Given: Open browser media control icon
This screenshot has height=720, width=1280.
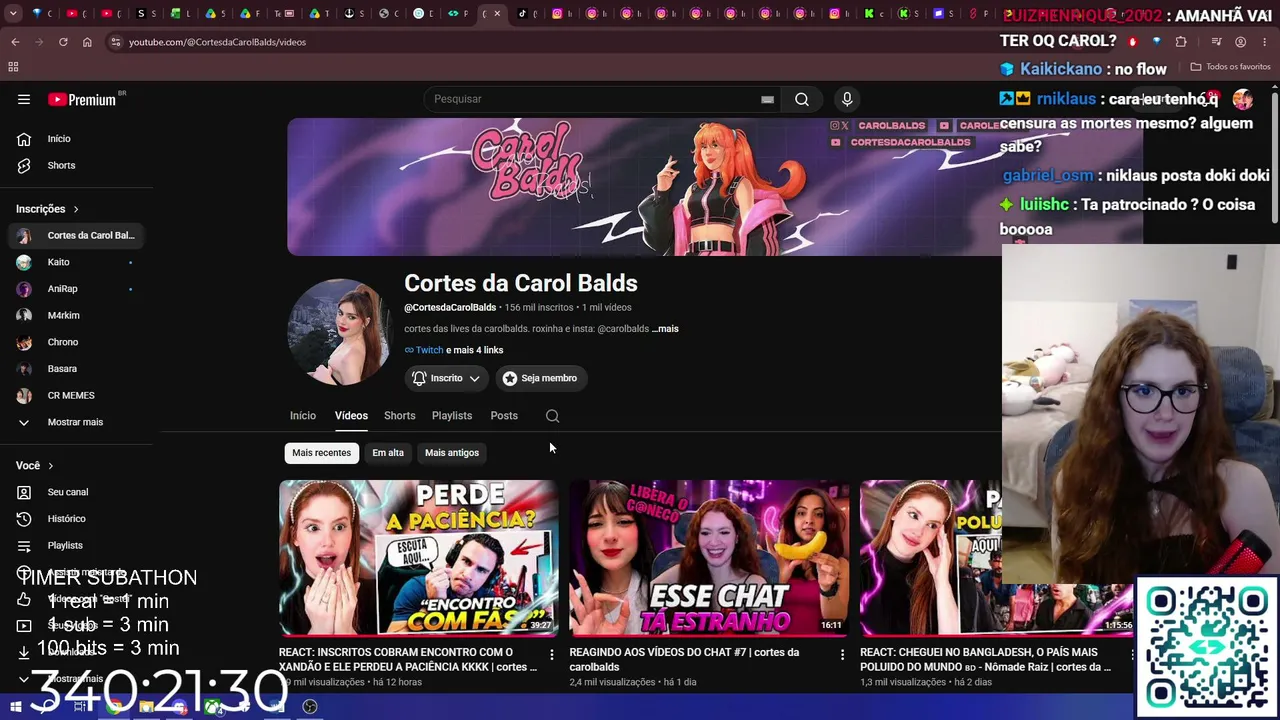Looking at the screenshot, I should pyautogui.click(x=1216, y=42).
